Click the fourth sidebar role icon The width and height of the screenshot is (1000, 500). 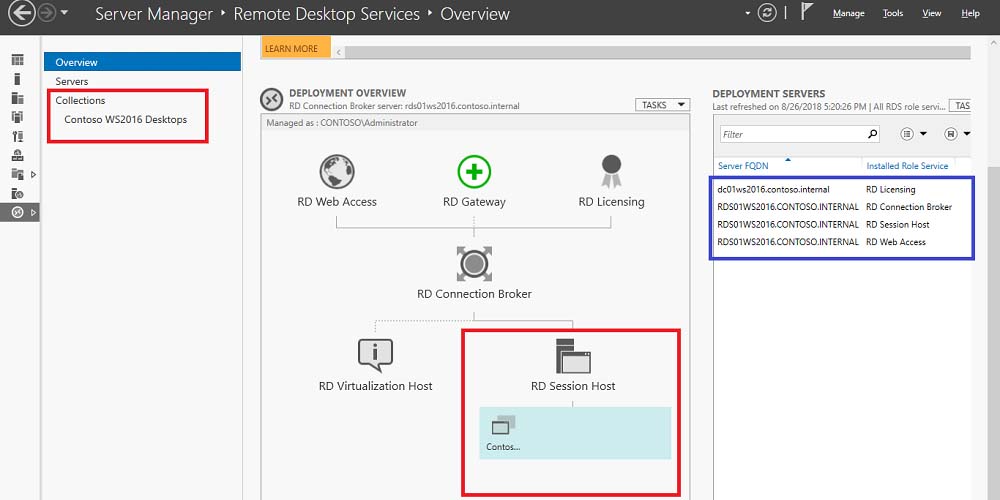(x=17, y=117)
